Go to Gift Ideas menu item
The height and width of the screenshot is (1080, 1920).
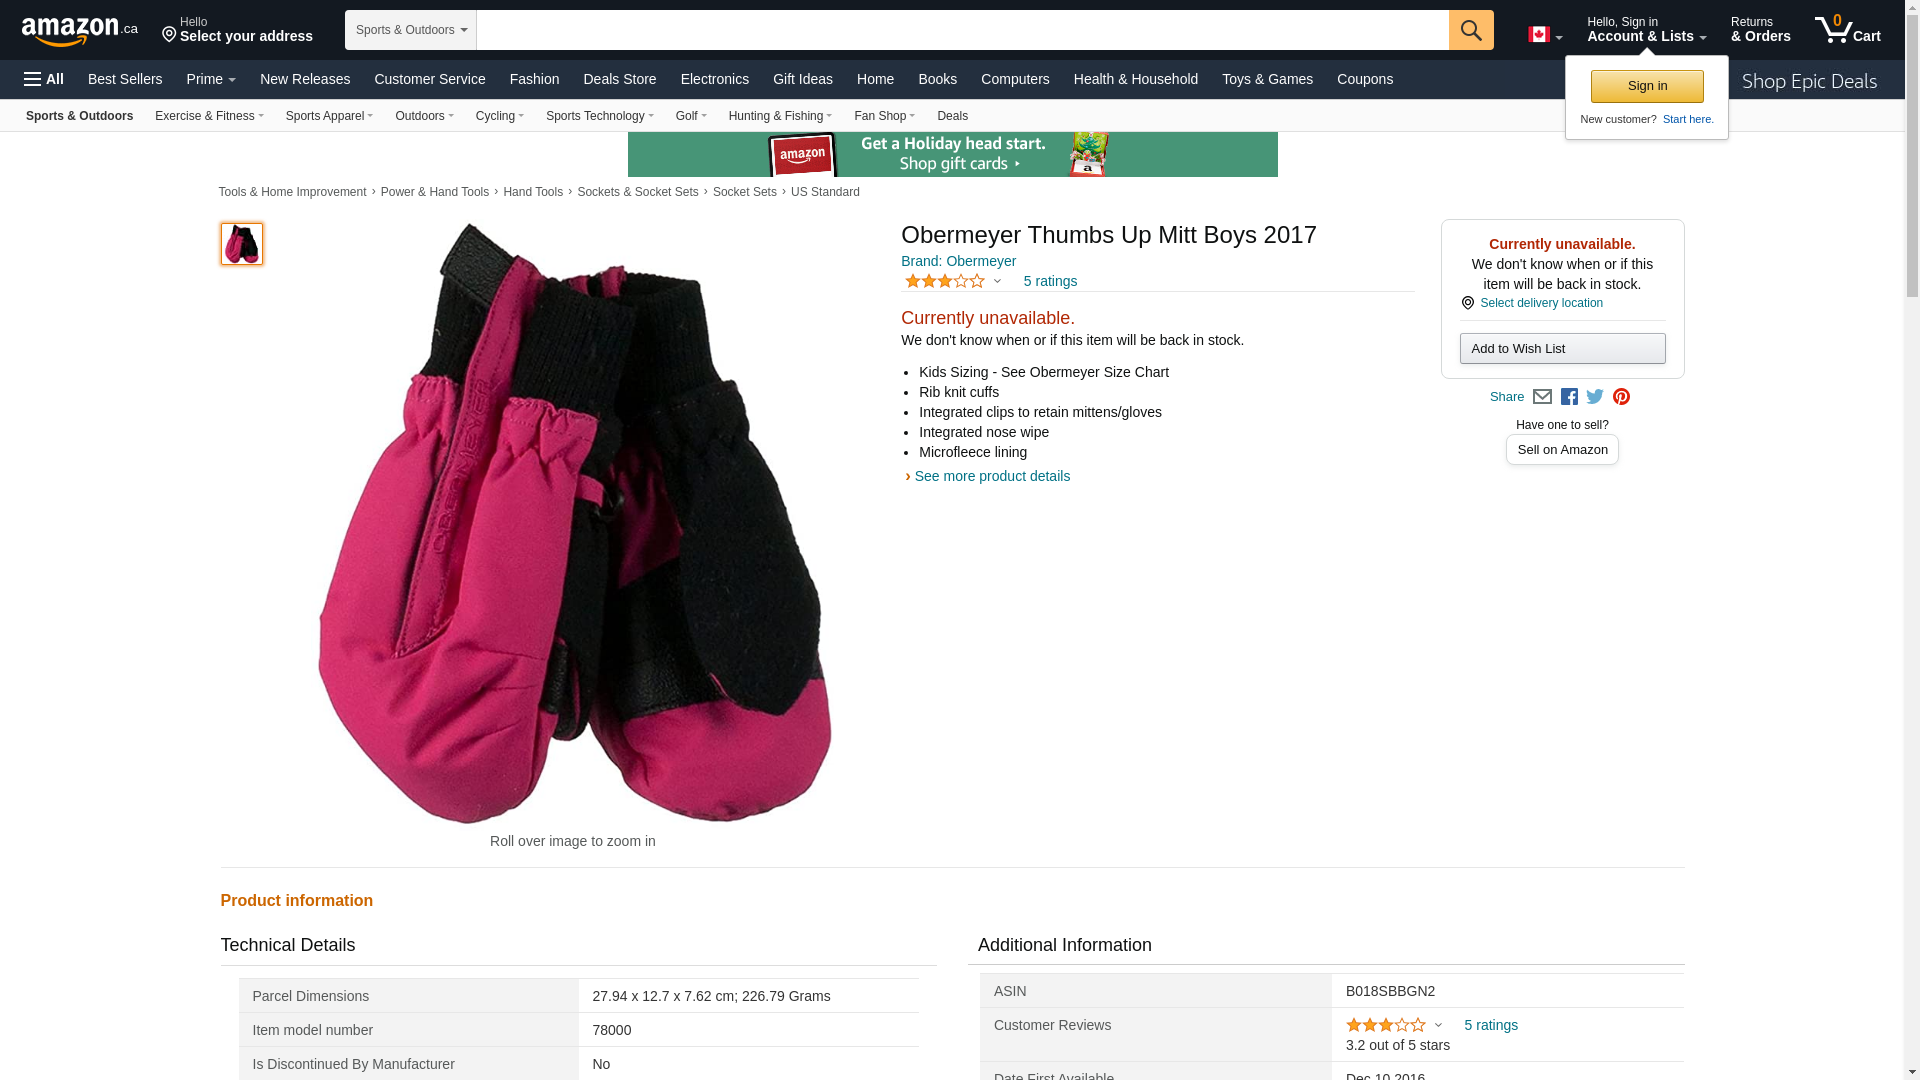[802, 79]
